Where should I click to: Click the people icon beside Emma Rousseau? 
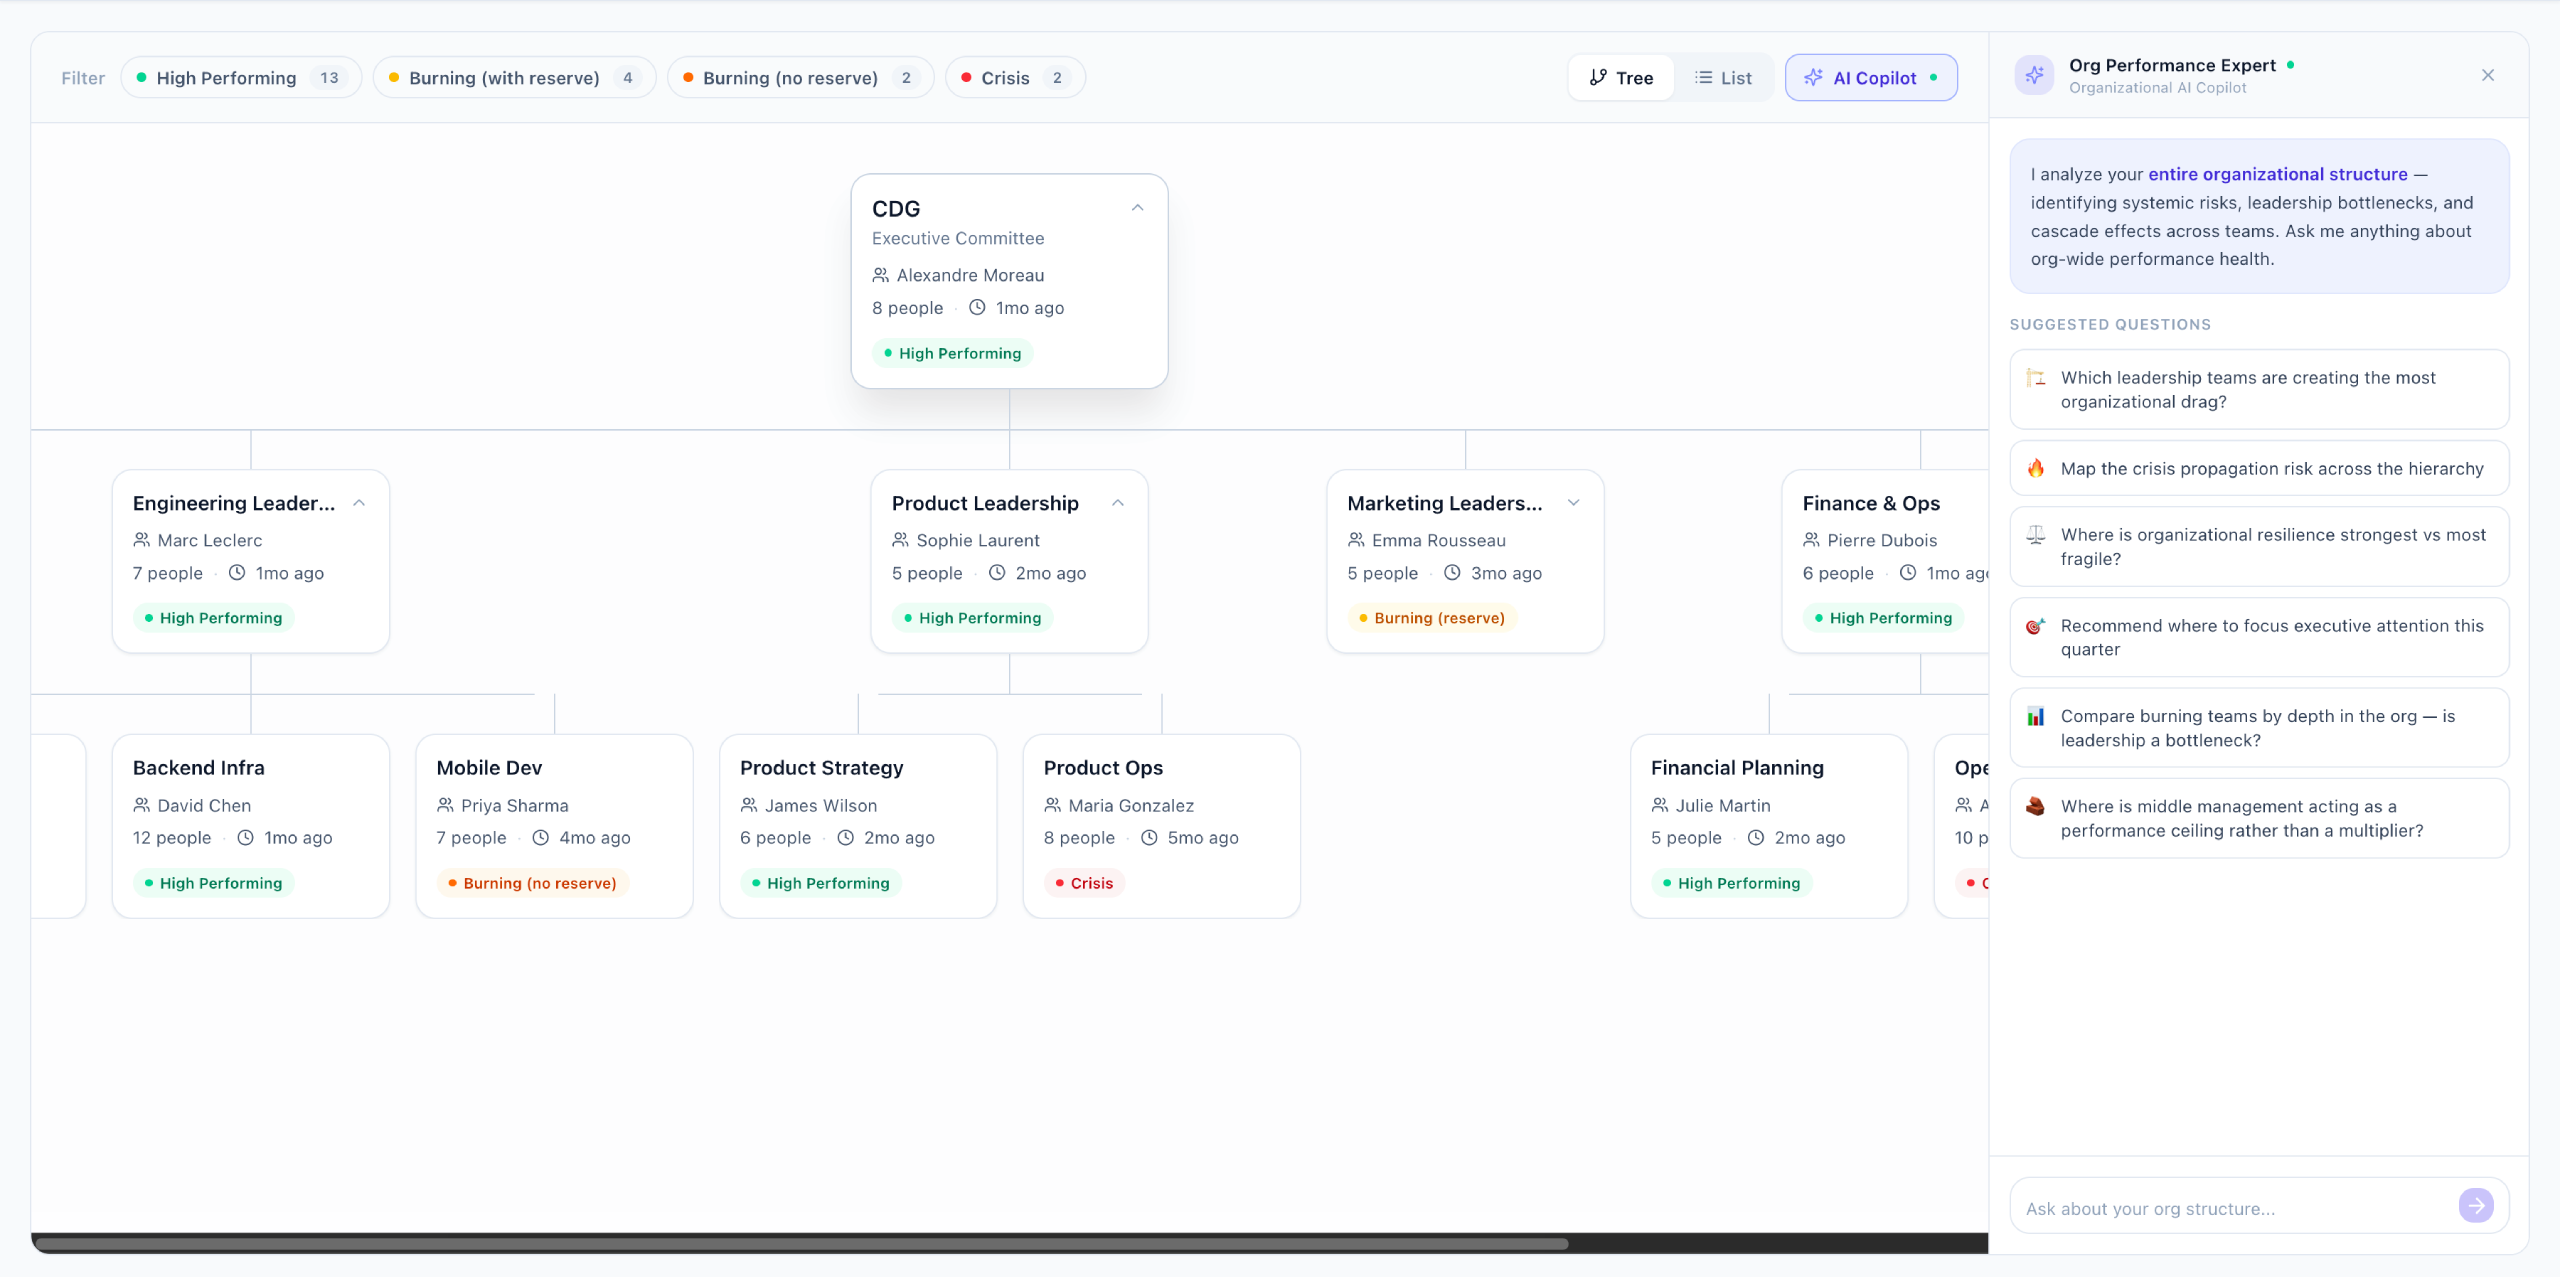1356,540
